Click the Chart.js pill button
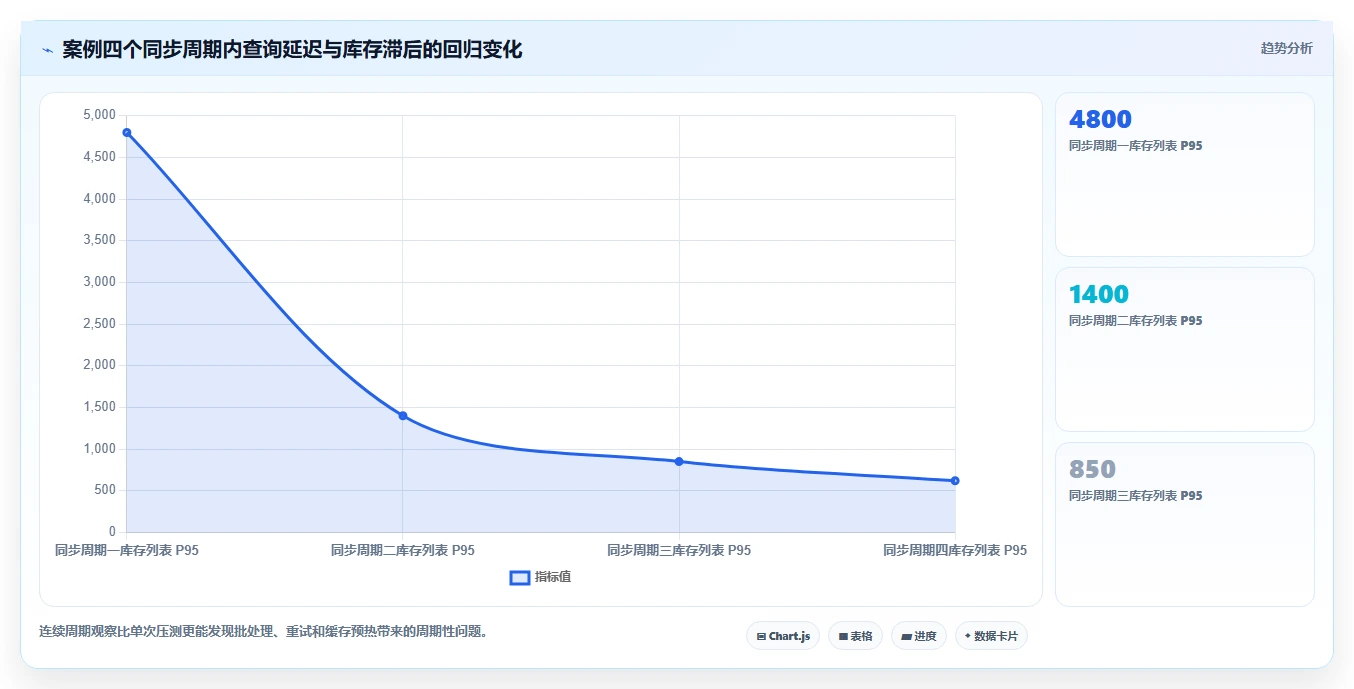 tap(783, 636)
